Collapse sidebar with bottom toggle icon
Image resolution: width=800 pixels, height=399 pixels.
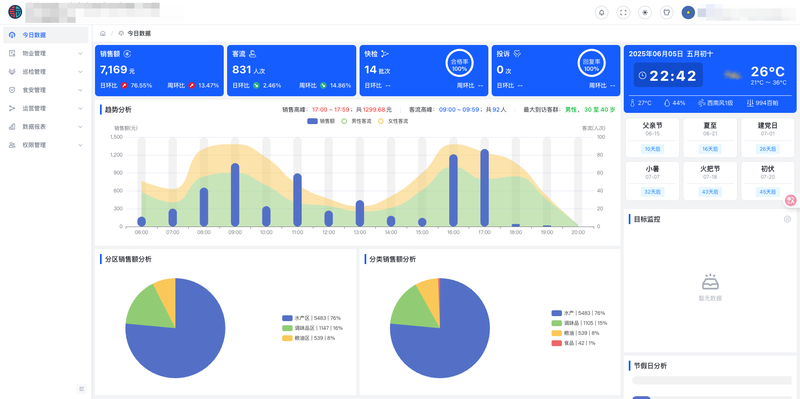[82, 389]
